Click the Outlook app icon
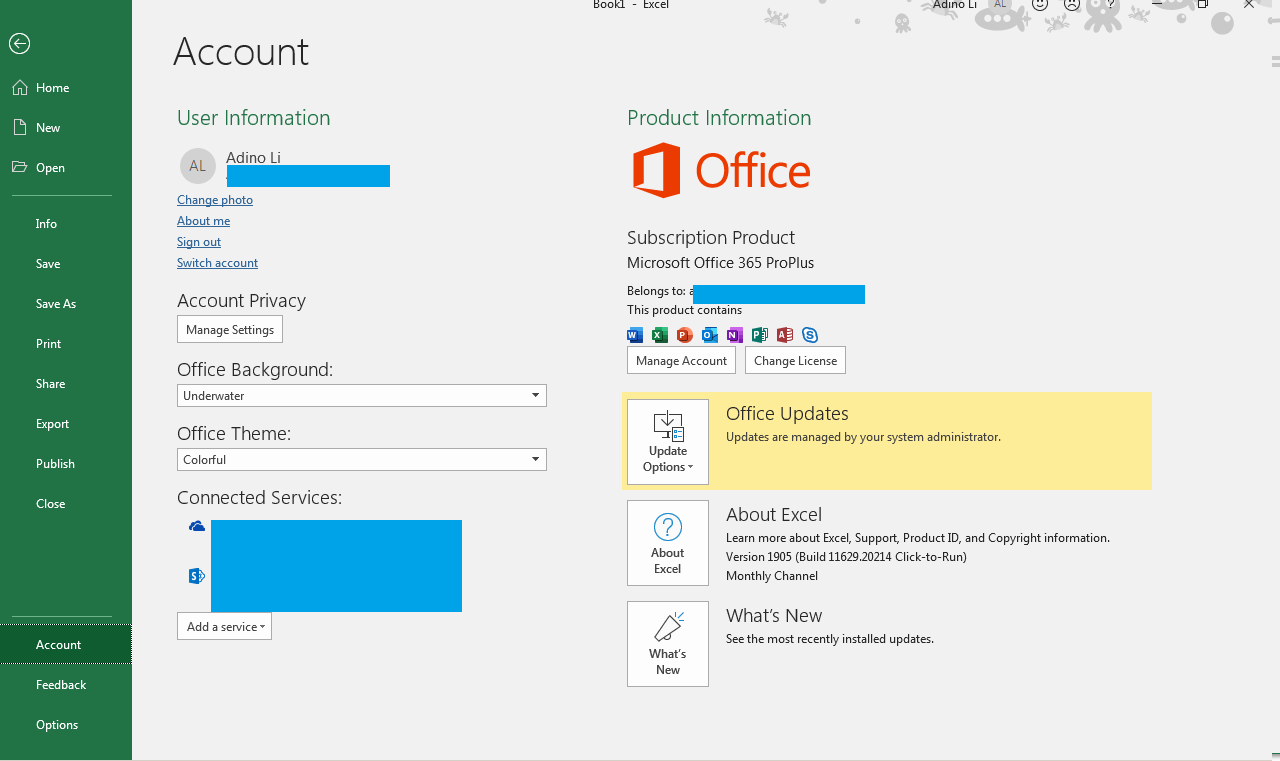This screenshot has height=761, width=1280. point(710,335)
